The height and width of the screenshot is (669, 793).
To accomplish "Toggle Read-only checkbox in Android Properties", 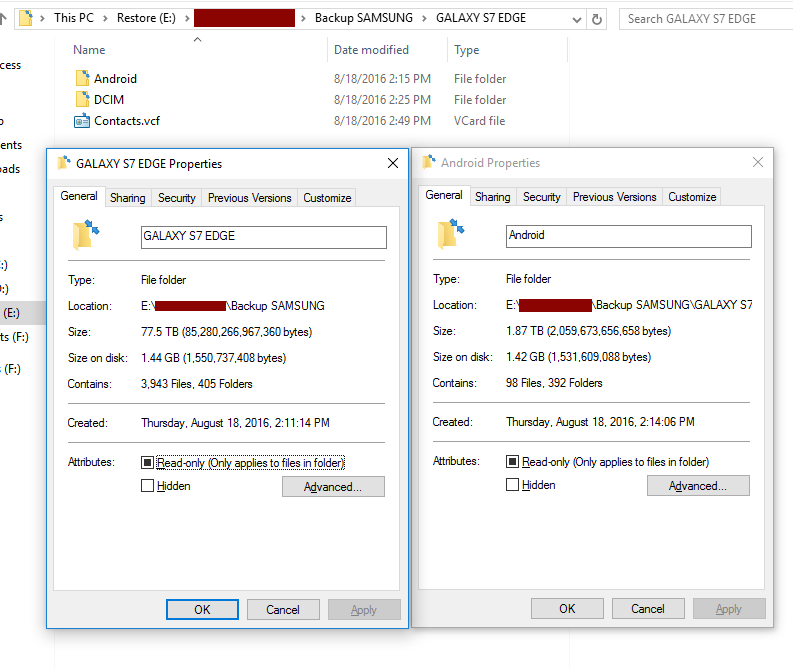I will [512, 461].
